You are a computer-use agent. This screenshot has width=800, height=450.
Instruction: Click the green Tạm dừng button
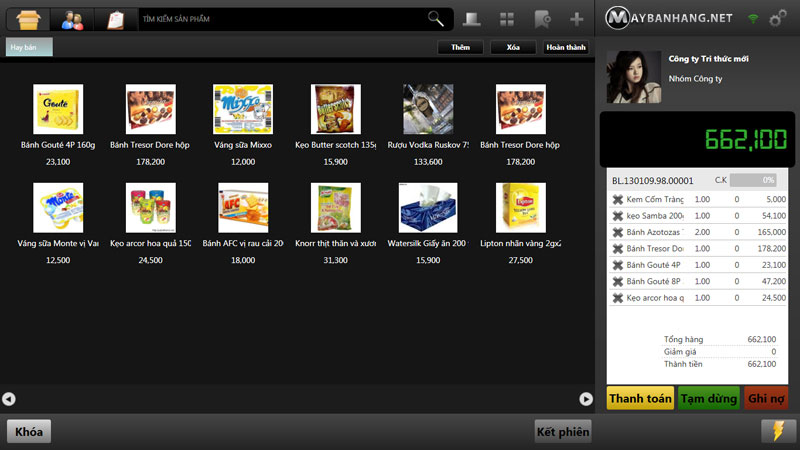(x=709, y=398)
